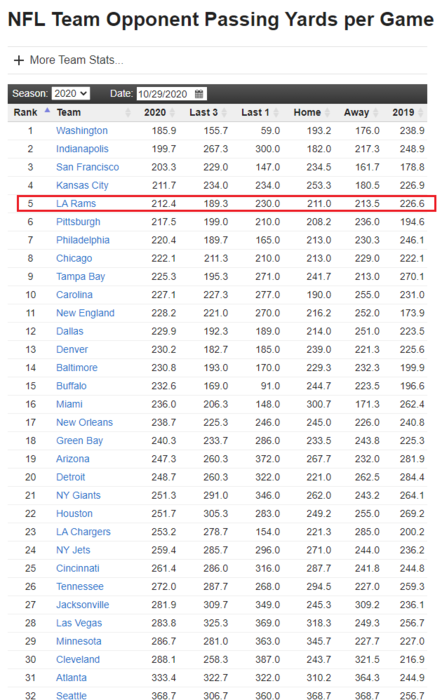
Task: Click the Rank ascending sort arrow
Action: click(x=47, y=110)
